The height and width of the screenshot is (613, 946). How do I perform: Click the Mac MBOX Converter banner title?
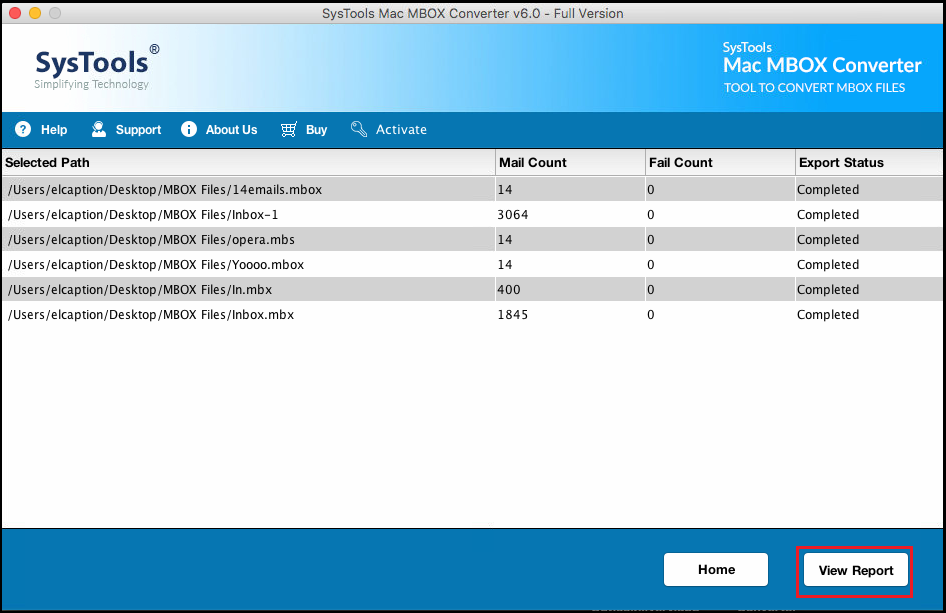tap(822, 65)
